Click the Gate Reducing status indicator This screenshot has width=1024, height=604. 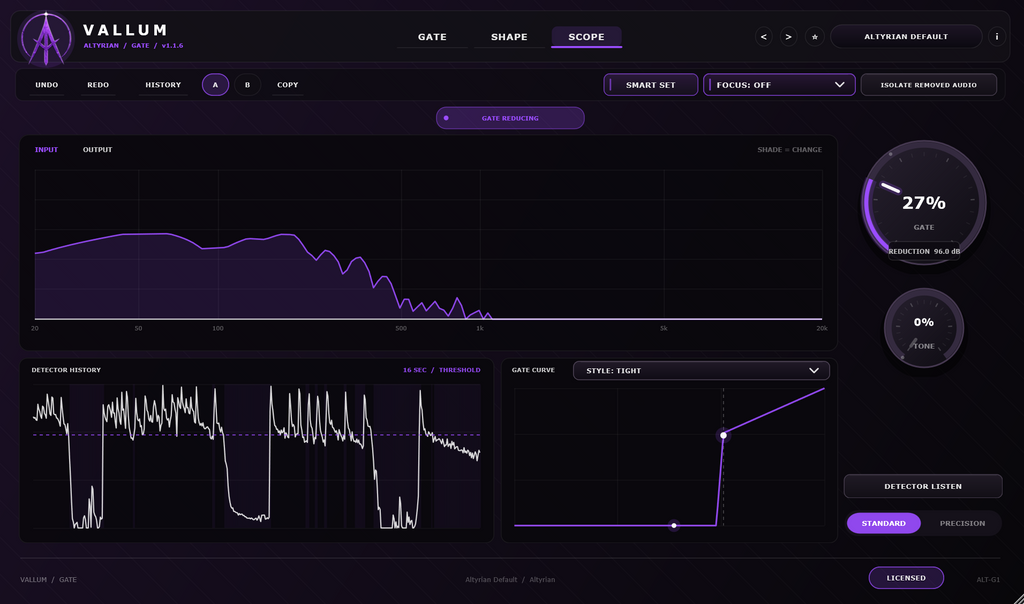(x=510, y=118)
